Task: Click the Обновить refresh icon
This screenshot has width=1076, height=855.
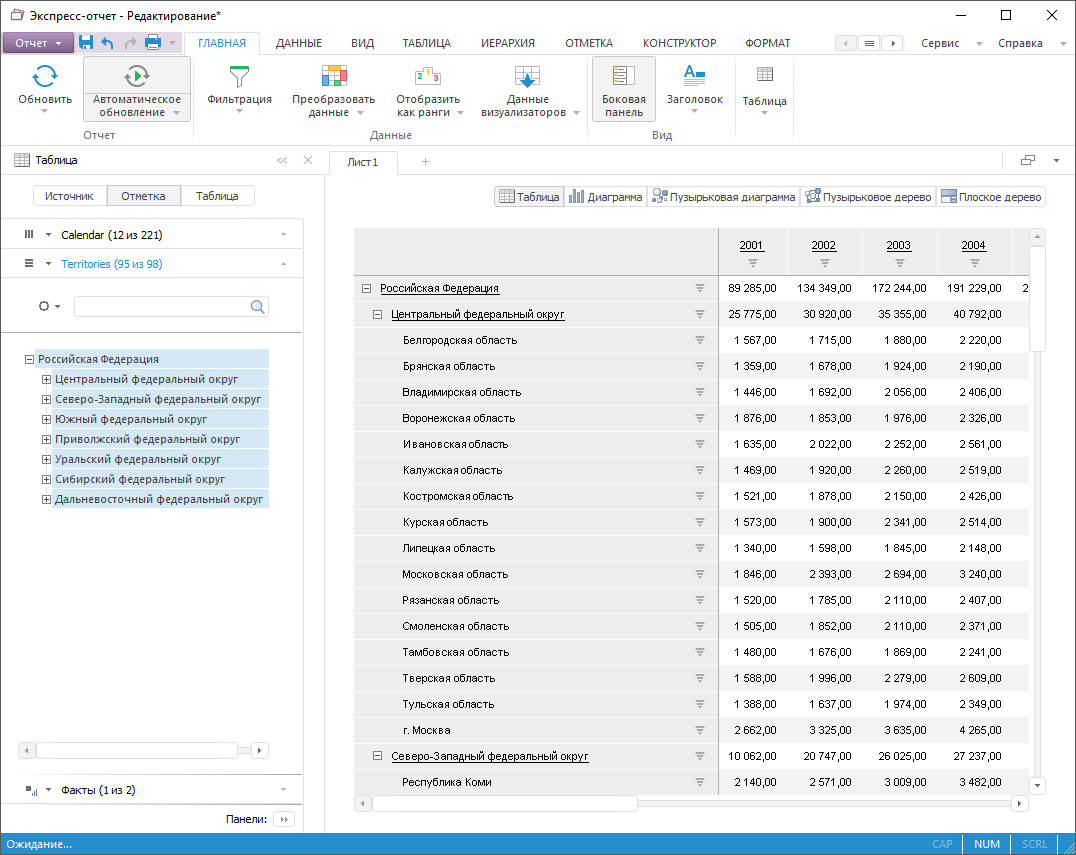Action: (45, 76)
